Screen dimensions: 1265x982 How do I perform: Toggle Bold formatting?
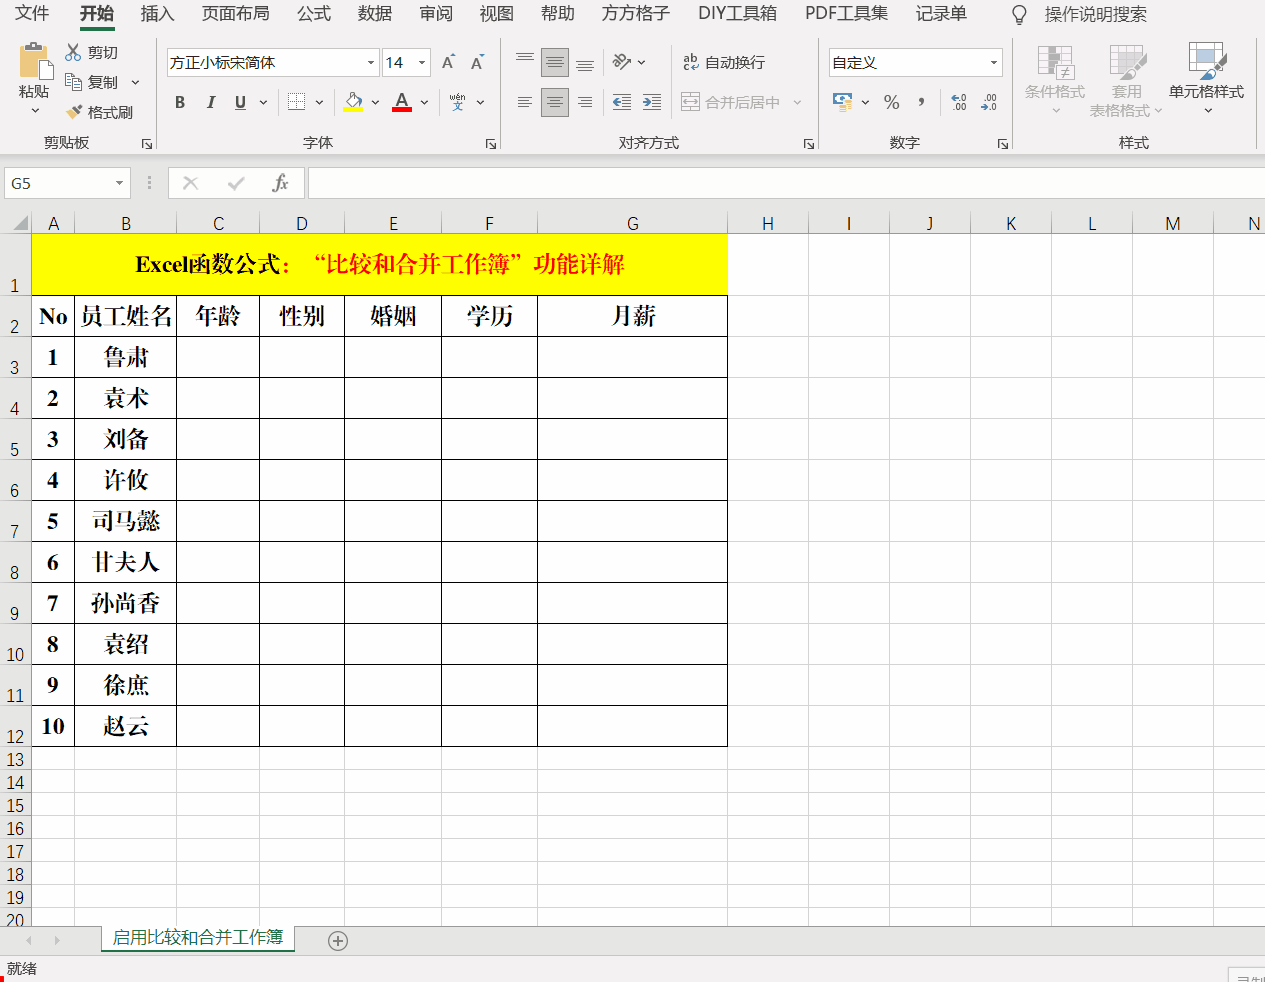coord(180,102)
